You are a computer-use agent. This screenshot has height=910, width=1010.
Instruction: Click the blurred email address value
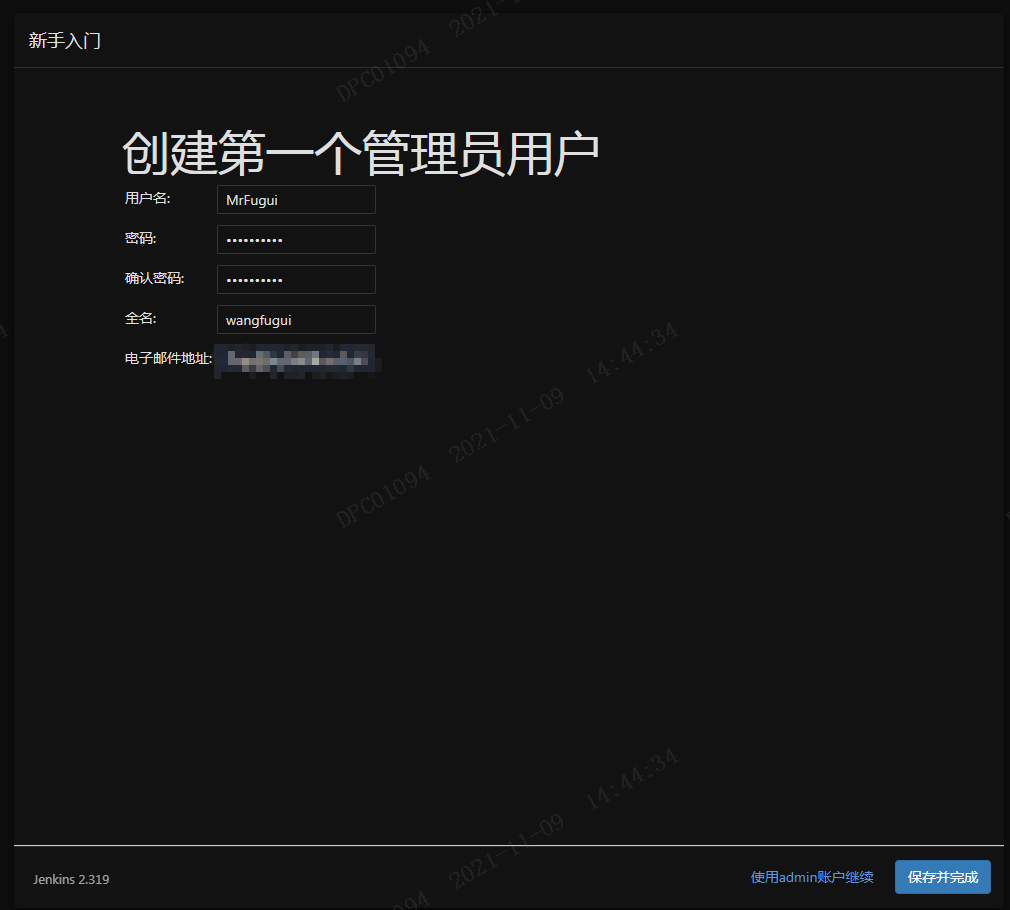point(297,360)
